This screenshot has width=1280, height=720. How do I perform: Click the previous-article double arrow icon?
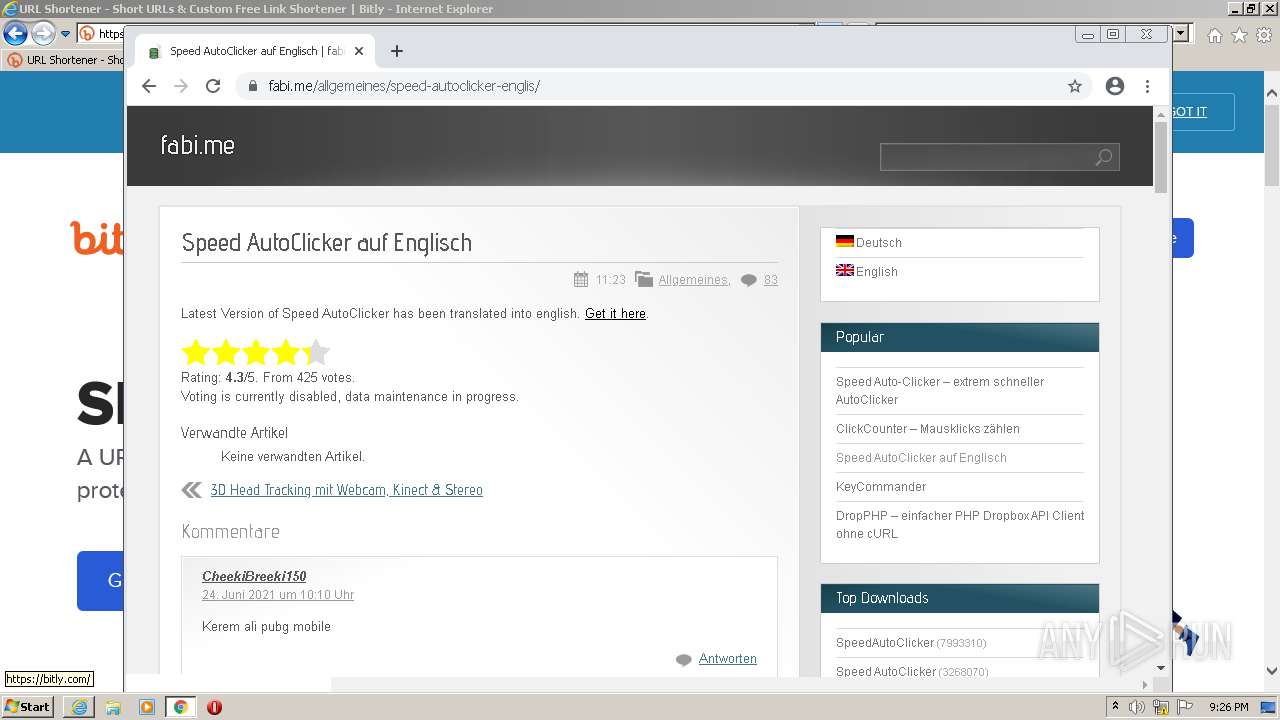pyautogui.click(x=191, y=490)
